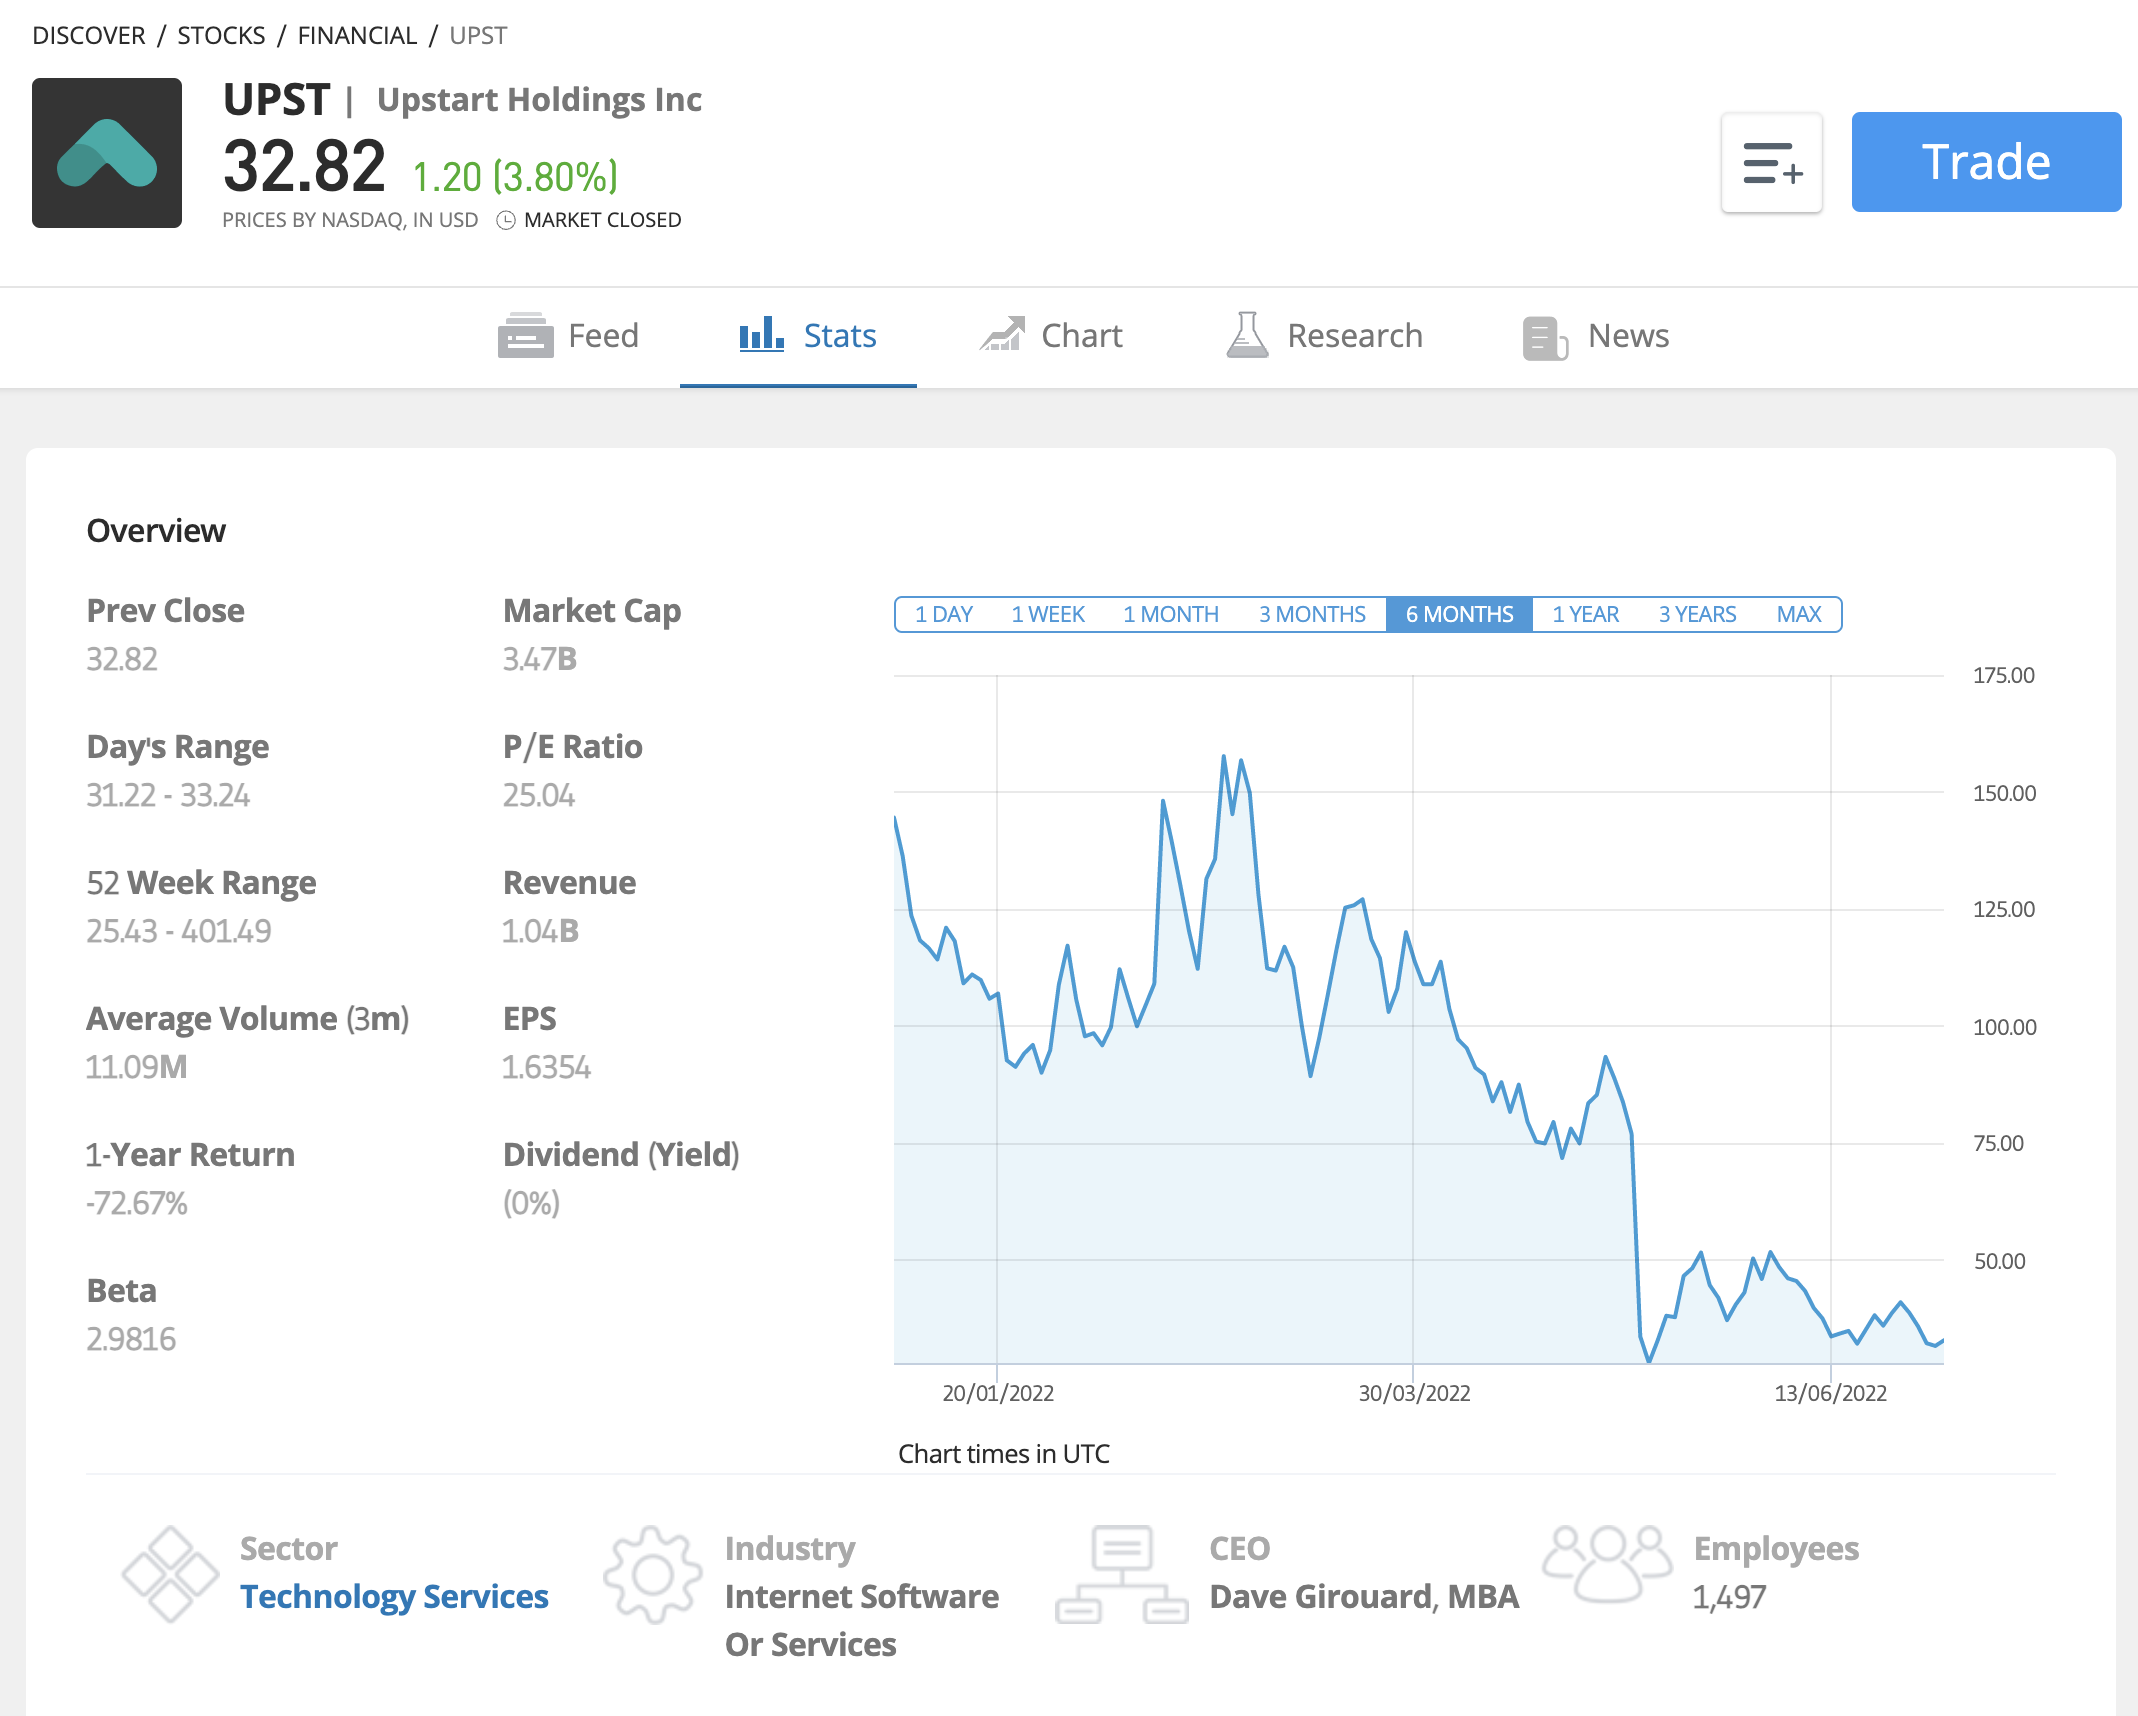Set chart range to 1 DAY
This screenshot has height=1716, width=2138.
943,614
